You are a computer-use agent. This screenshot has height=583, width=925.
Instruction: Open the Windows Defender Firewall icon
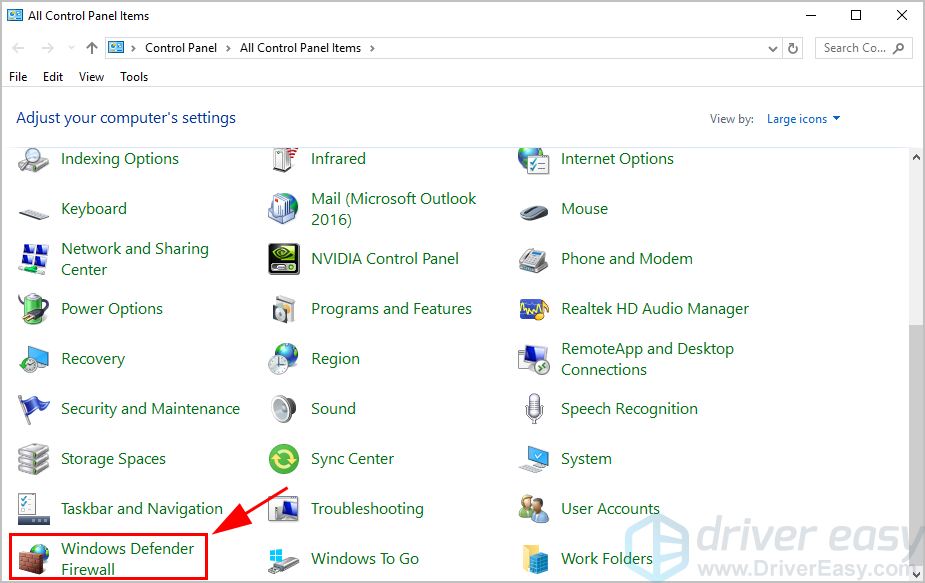pyautogui.click(x=33, y=559)
